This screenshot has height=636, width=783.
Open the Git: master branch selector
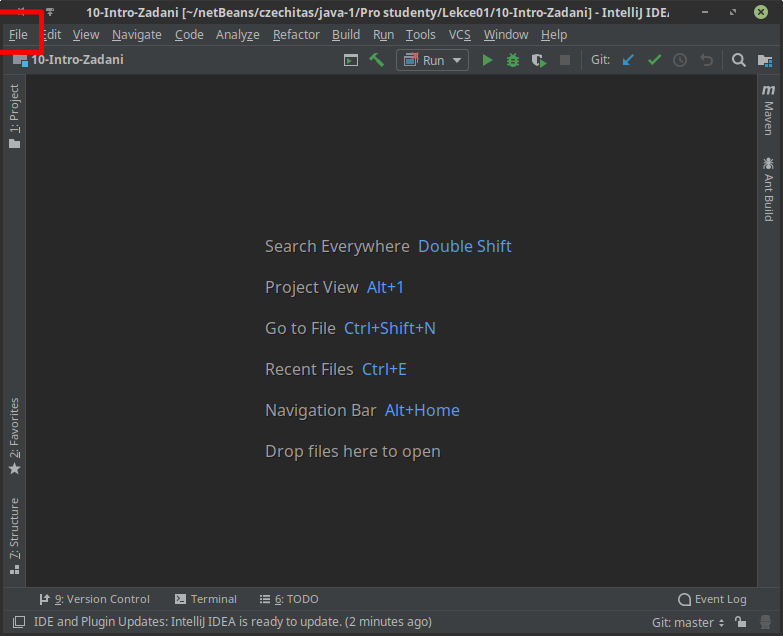click(x=687, y=622)
